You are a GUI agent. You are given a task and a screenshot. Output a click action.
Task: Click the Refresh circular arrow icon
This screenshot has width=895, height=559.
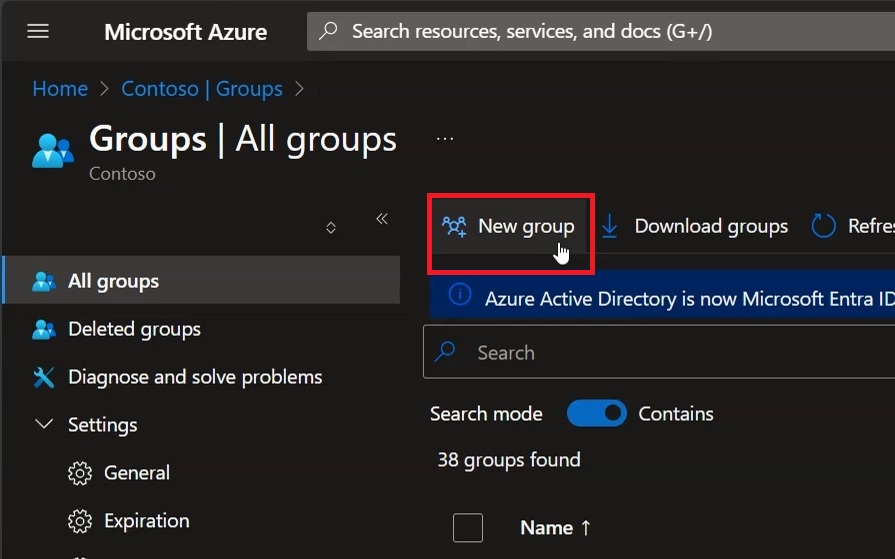point(823,226)
